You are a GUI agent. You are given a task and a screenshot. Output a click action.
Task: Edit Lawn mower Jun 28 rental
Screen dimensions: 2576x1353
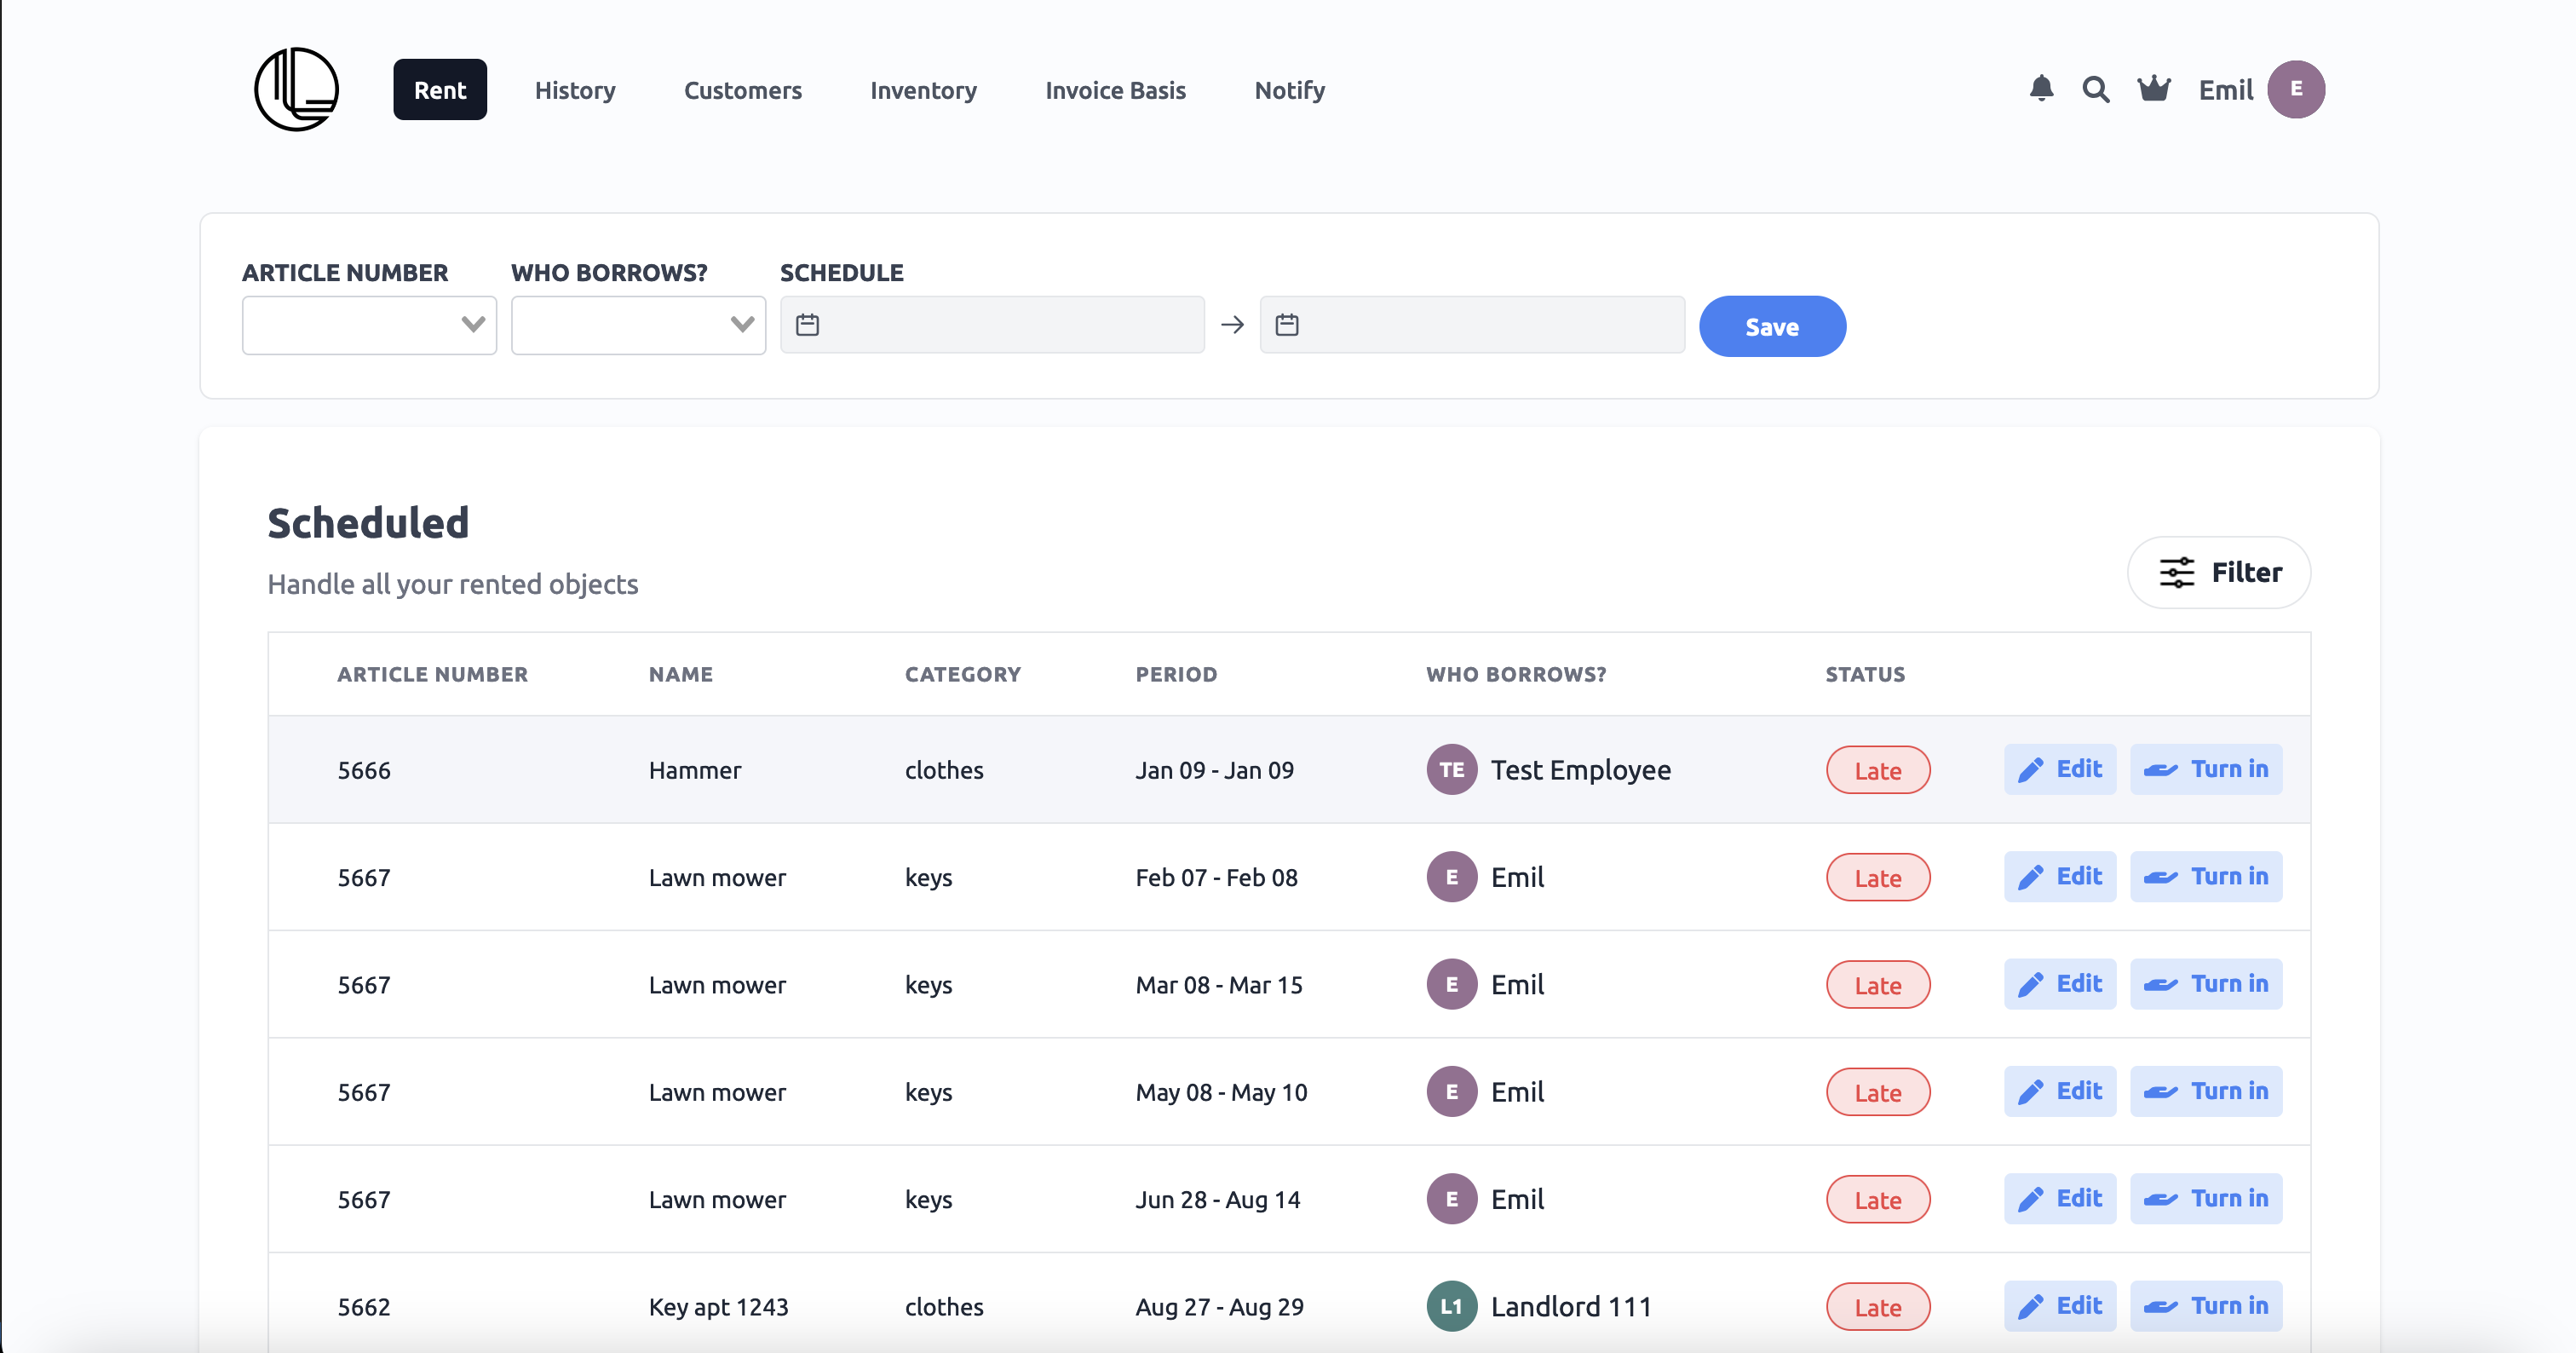(x=2060, y=1199)
